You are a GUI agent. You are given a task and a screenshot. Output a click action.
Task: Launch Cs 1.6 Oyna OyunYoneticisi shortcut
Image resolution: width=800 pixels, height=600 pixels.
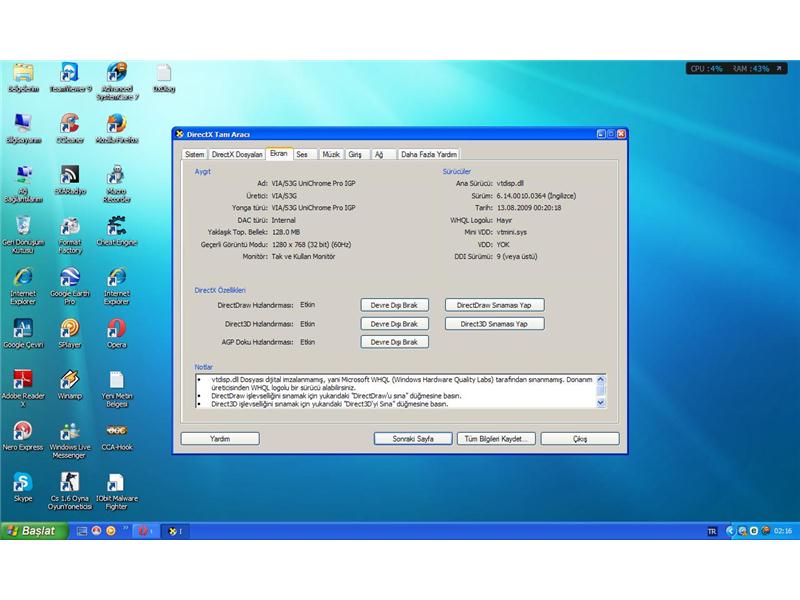(70, 491)
